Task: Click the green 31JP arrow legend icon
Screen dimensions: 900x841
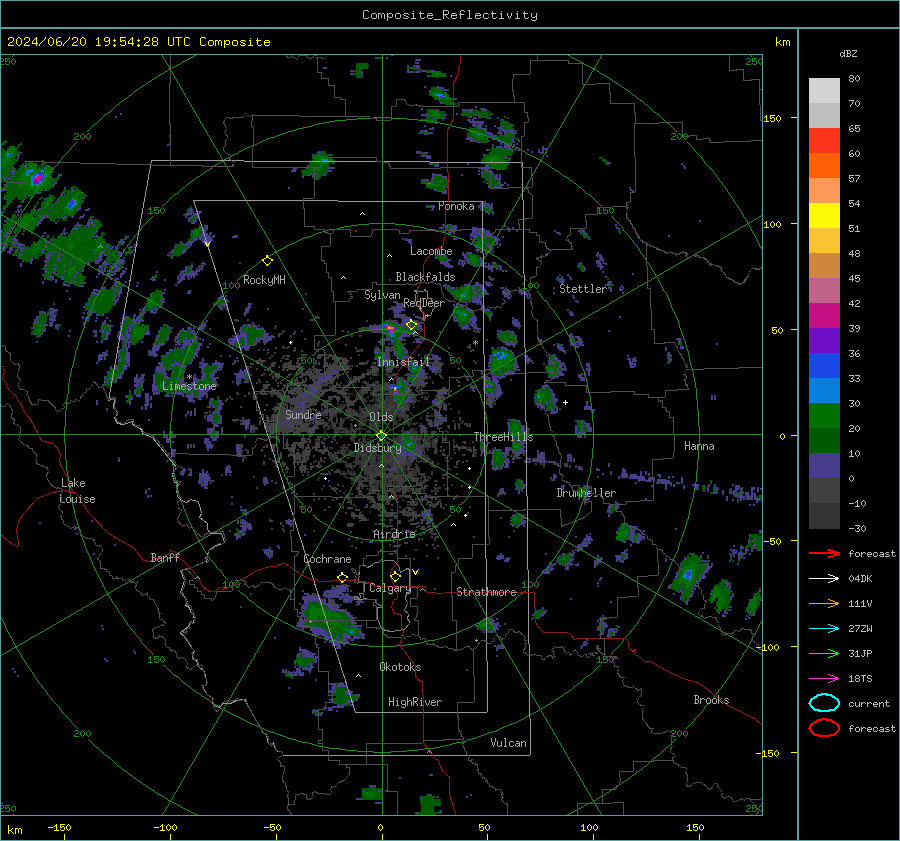Action: pyautogui.click(x=824, y=653)
